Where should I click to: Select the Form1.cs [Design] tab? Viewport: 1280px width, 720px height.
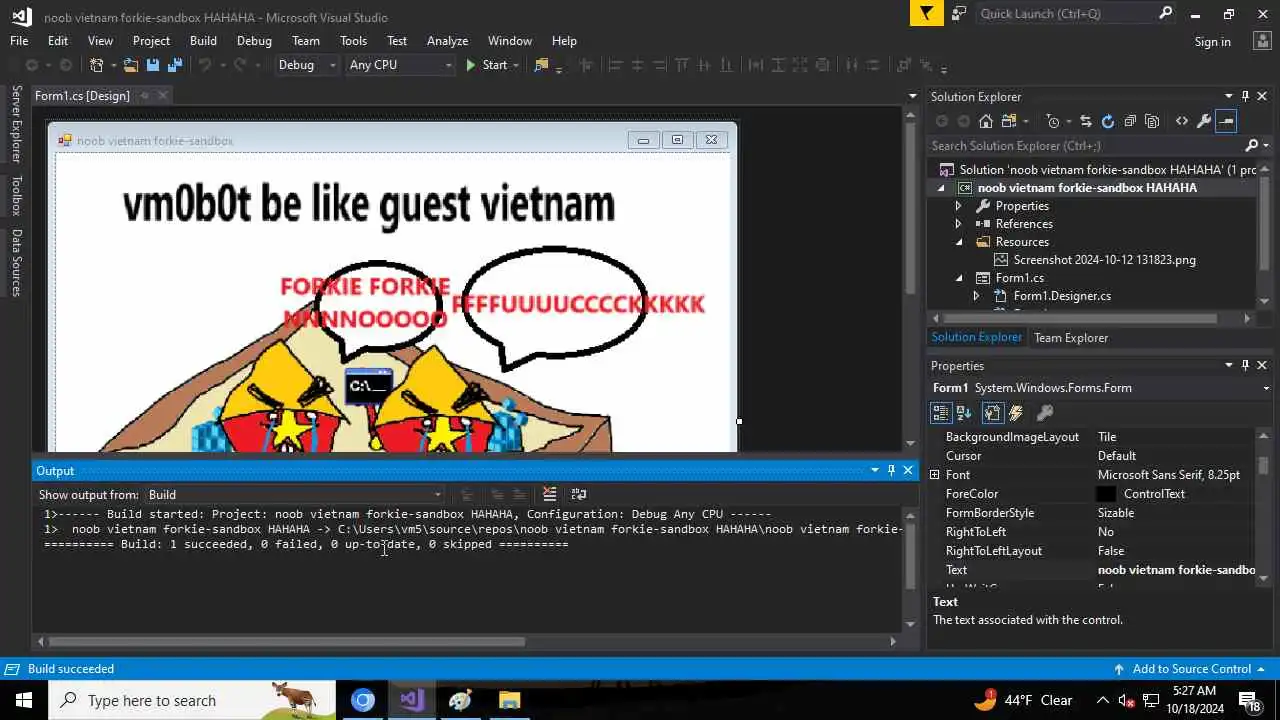point(82,96)
